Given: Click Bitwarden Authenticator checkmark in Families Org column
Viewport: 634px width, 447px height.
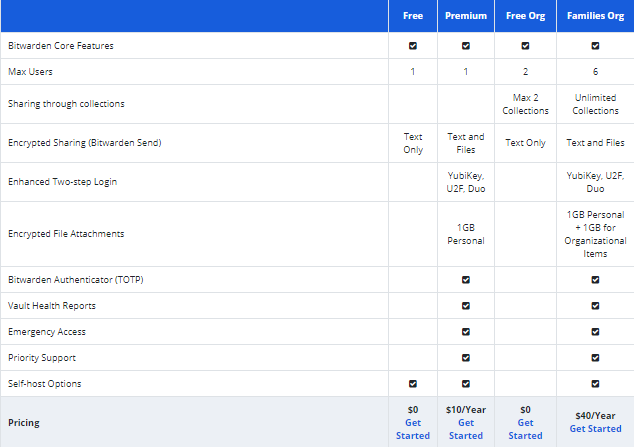Looking at the screenshot, I should (595, 280).
